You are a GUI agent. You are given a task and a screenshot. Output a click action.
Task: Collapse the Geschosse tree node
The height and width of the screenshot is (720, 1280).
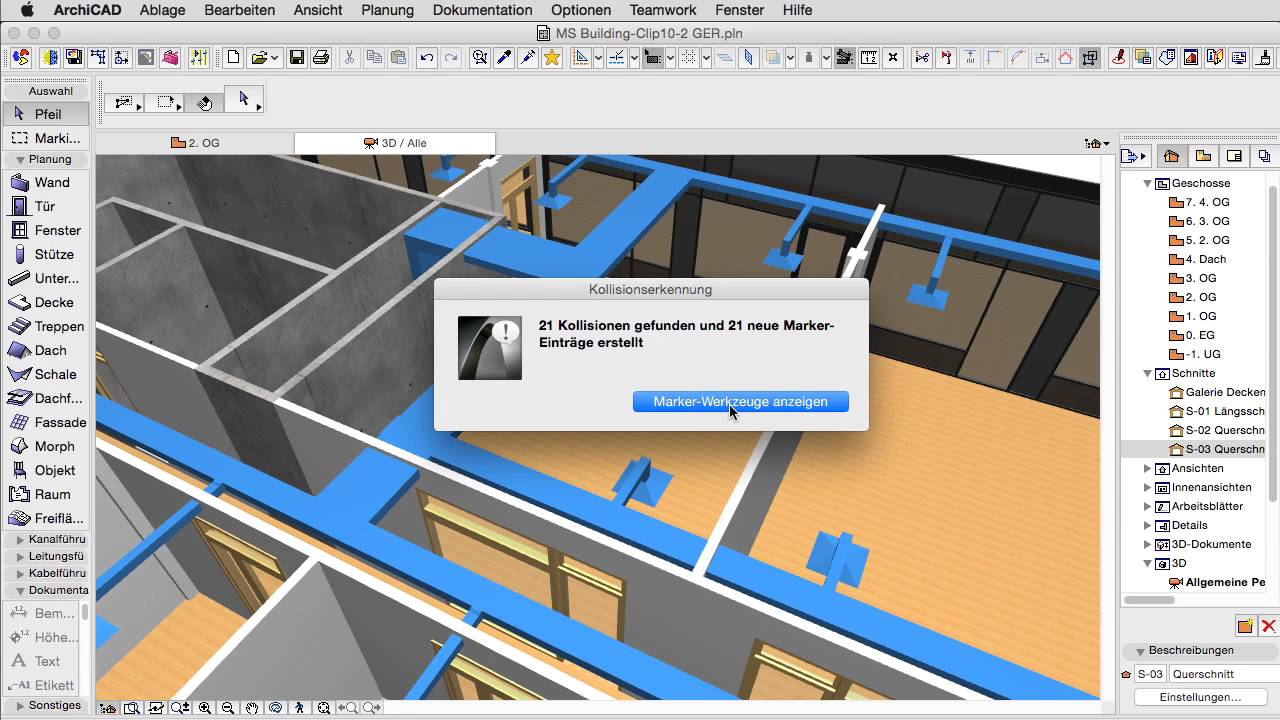pos(1148,183)
